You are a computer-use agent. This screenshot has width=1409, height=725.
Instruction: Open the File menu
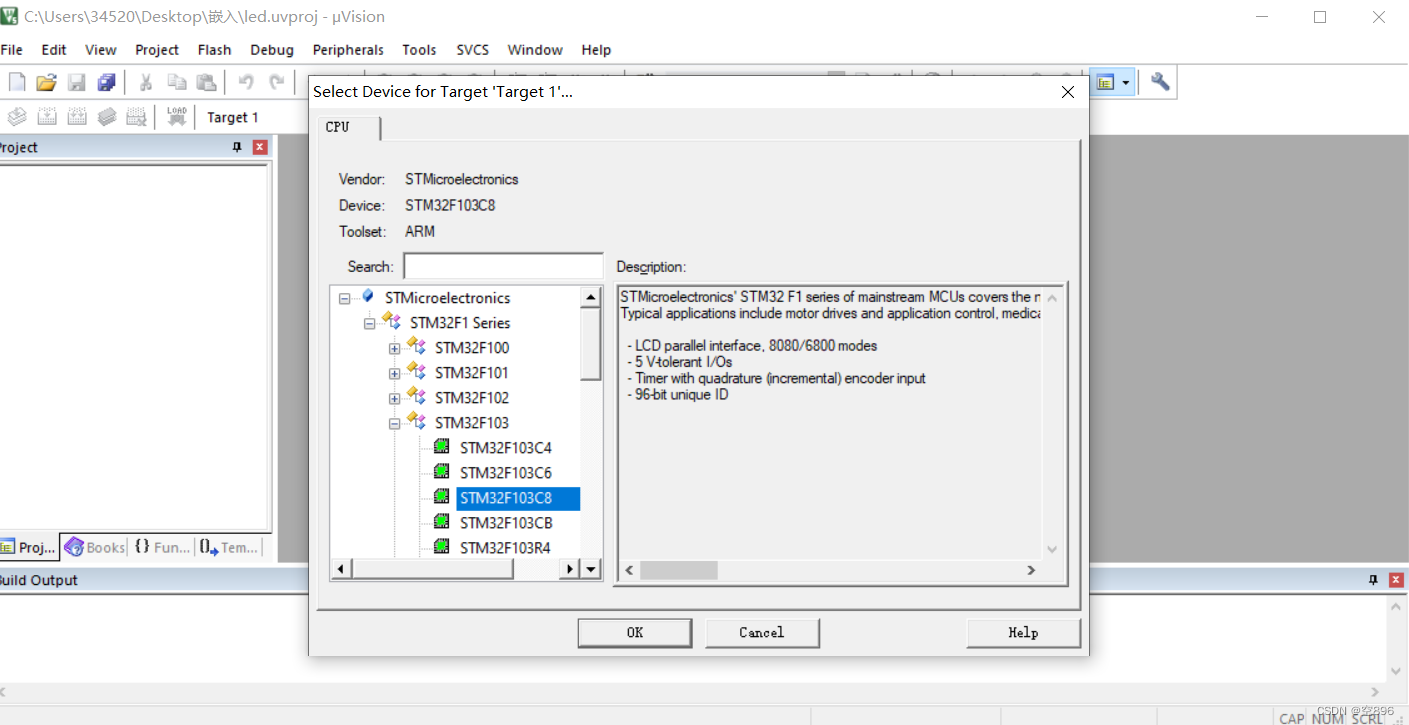[x=11, y=50]
